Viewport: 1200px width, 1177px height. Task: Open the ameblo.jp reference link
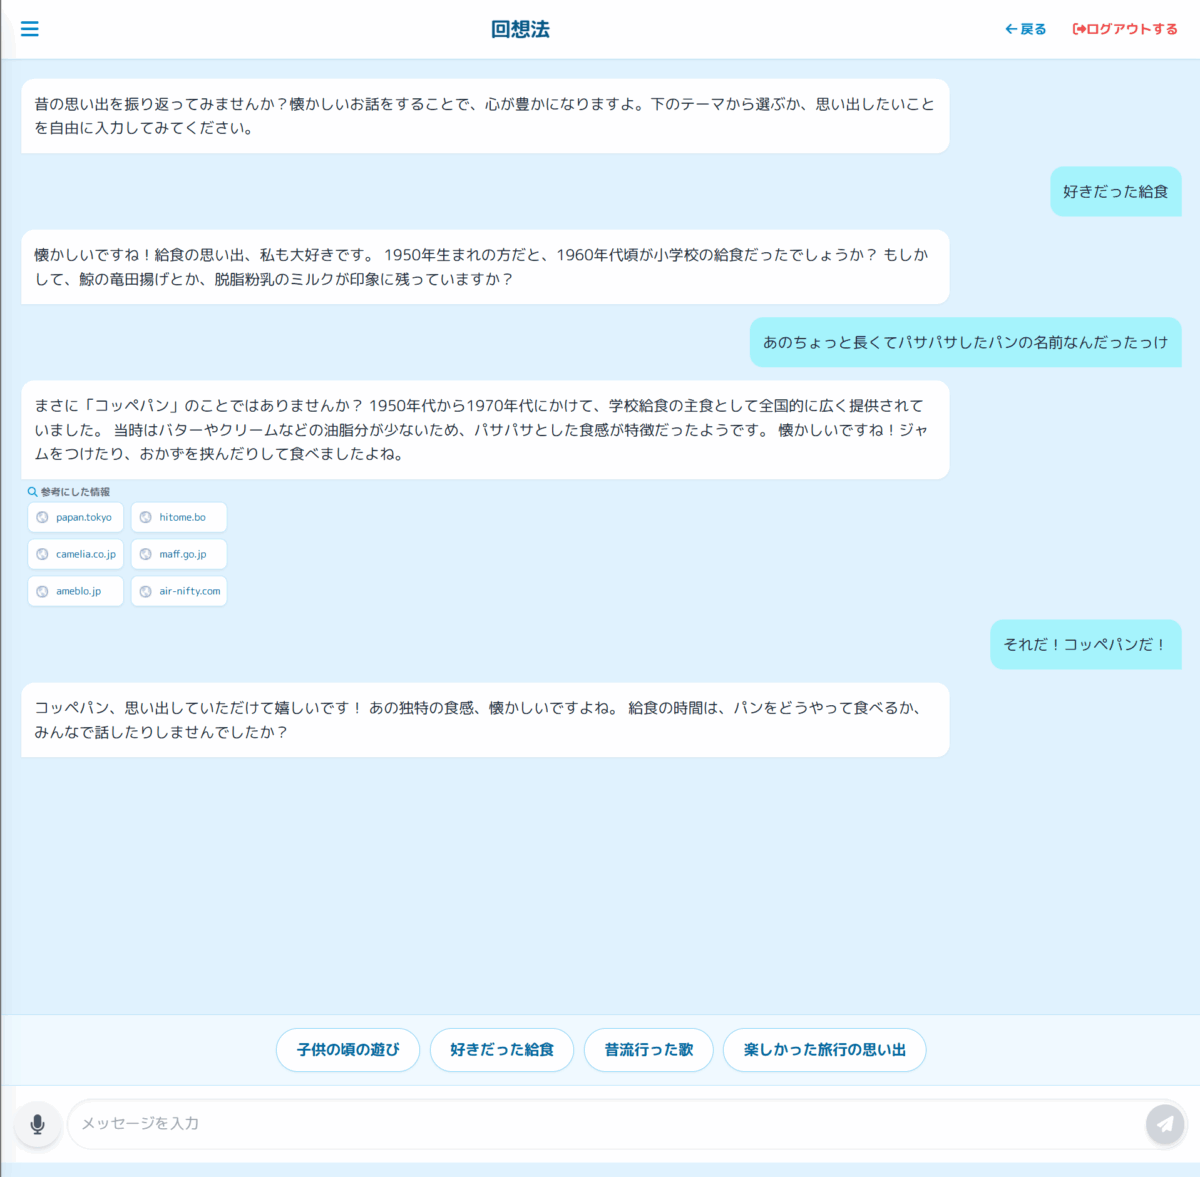(76, 591)
